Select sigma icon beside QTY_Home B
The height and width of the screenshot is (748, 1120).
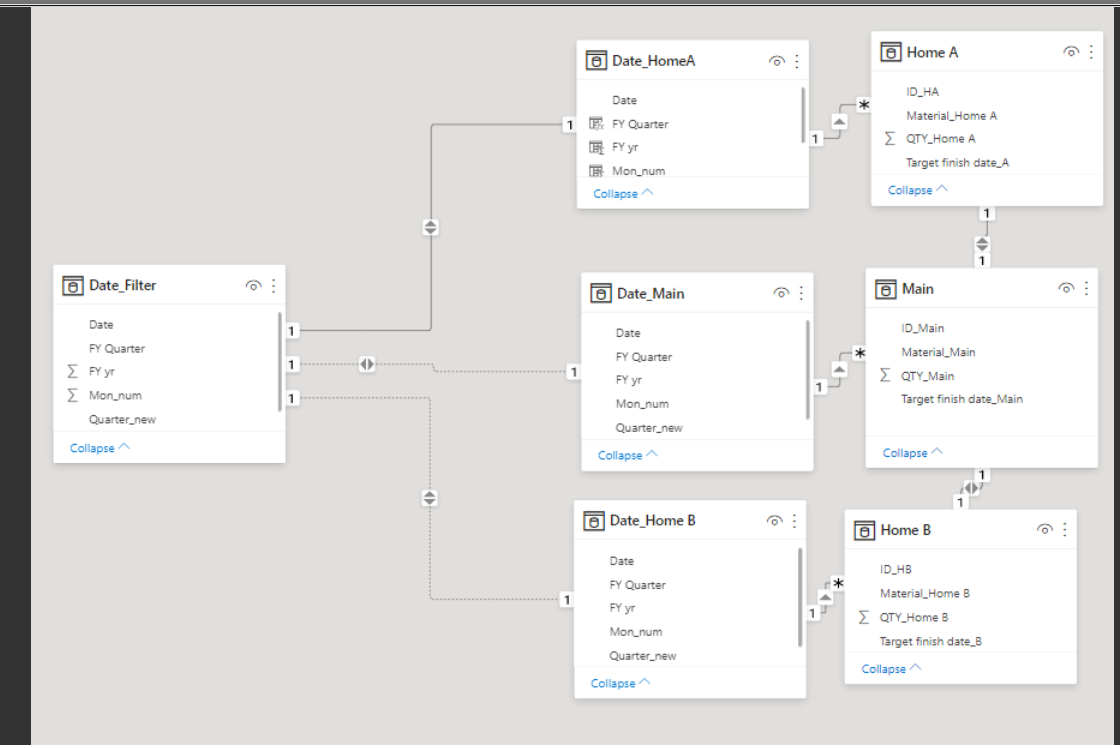(864, 617)
